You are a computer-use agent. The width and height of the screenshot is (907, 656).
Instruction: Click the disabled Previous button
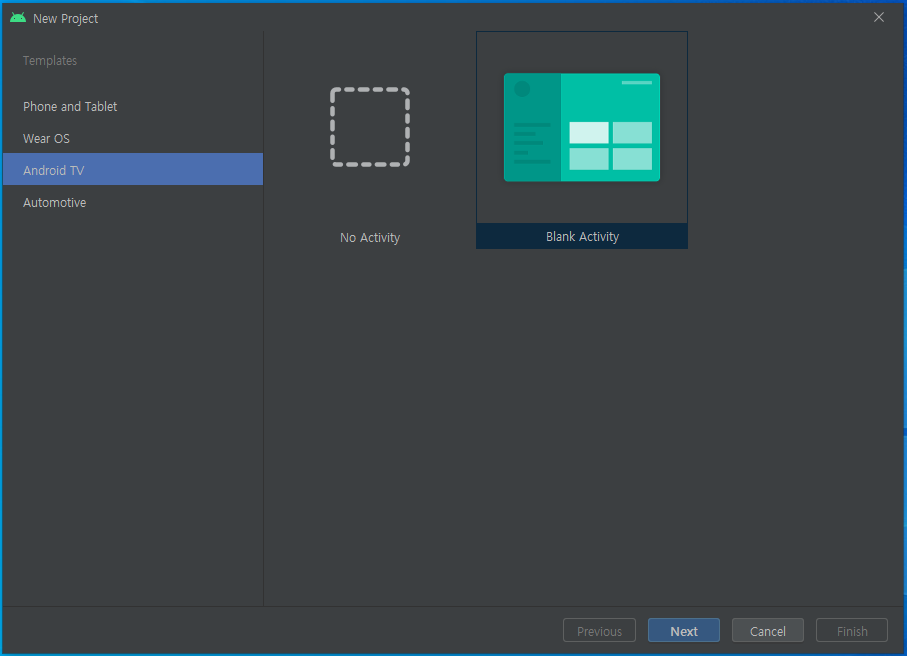click(599, 631)
